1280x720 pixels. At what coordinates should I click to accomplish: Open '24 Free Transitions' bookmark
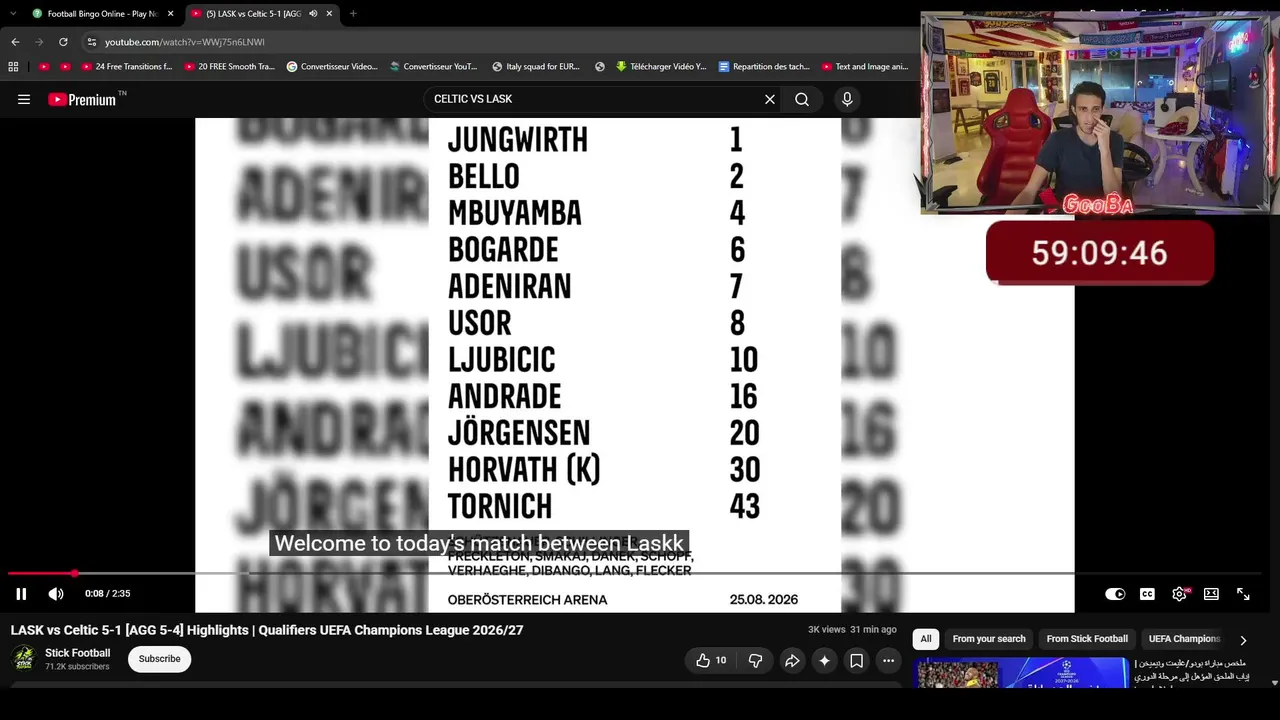(x=127, y=67)
